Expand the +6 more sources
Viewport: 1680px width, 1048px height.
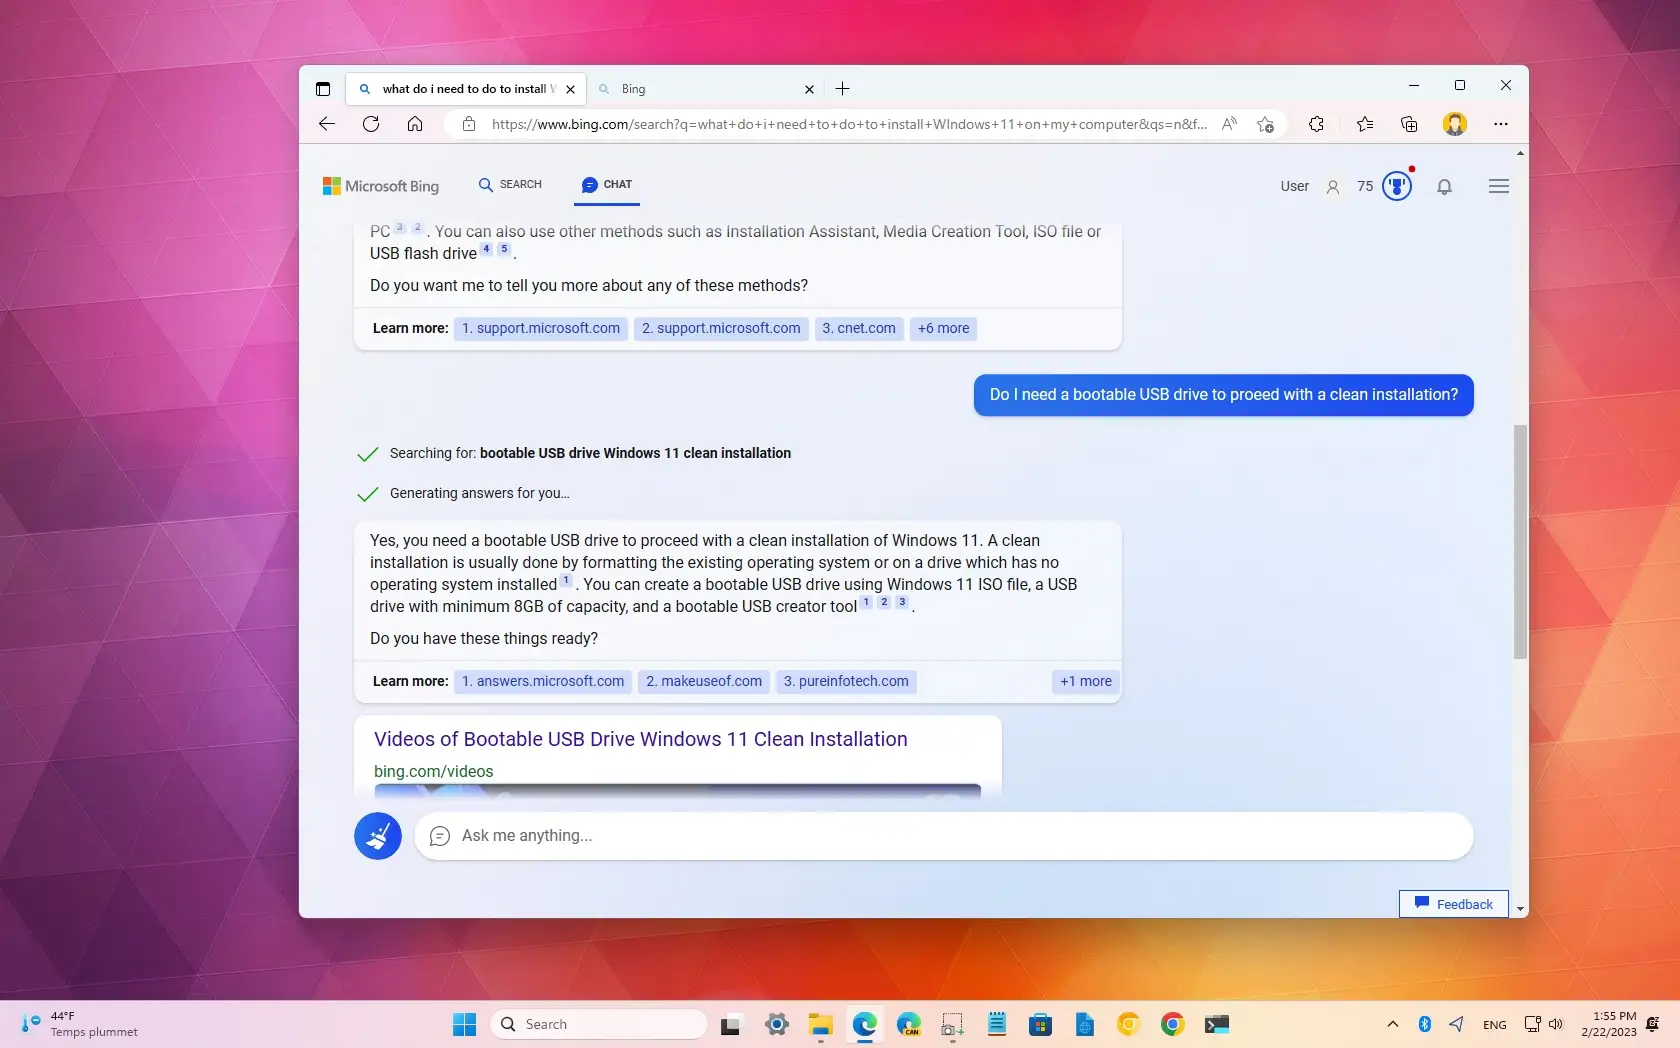[941, 328]
